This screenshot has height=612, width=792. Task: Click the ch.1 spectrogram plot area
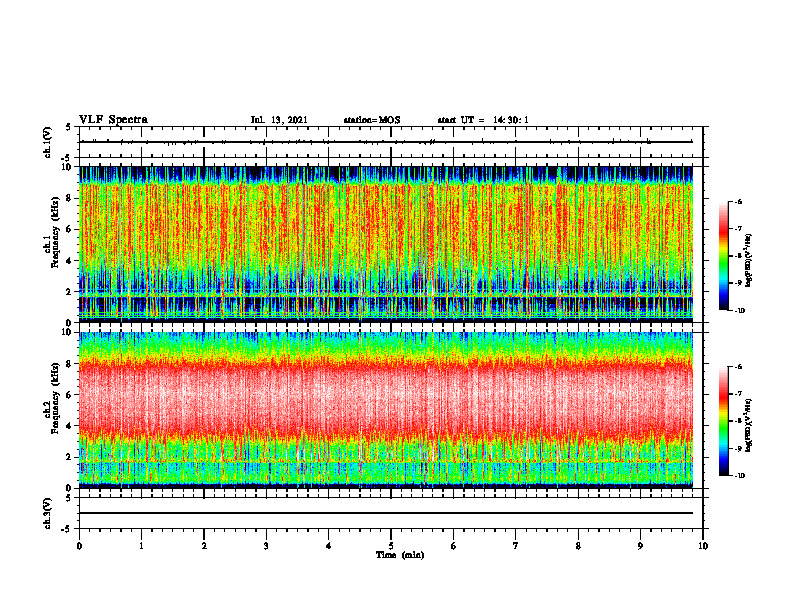tap(386, 244)
